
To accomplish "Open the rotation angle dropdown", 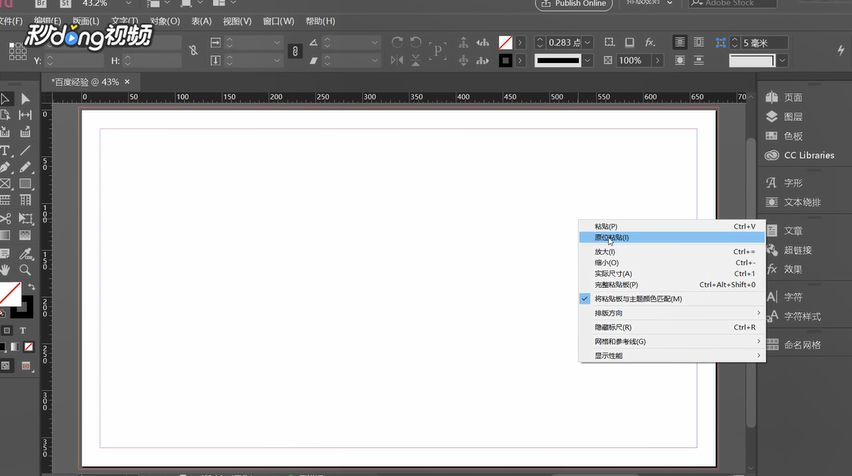I will coord(374,42).
